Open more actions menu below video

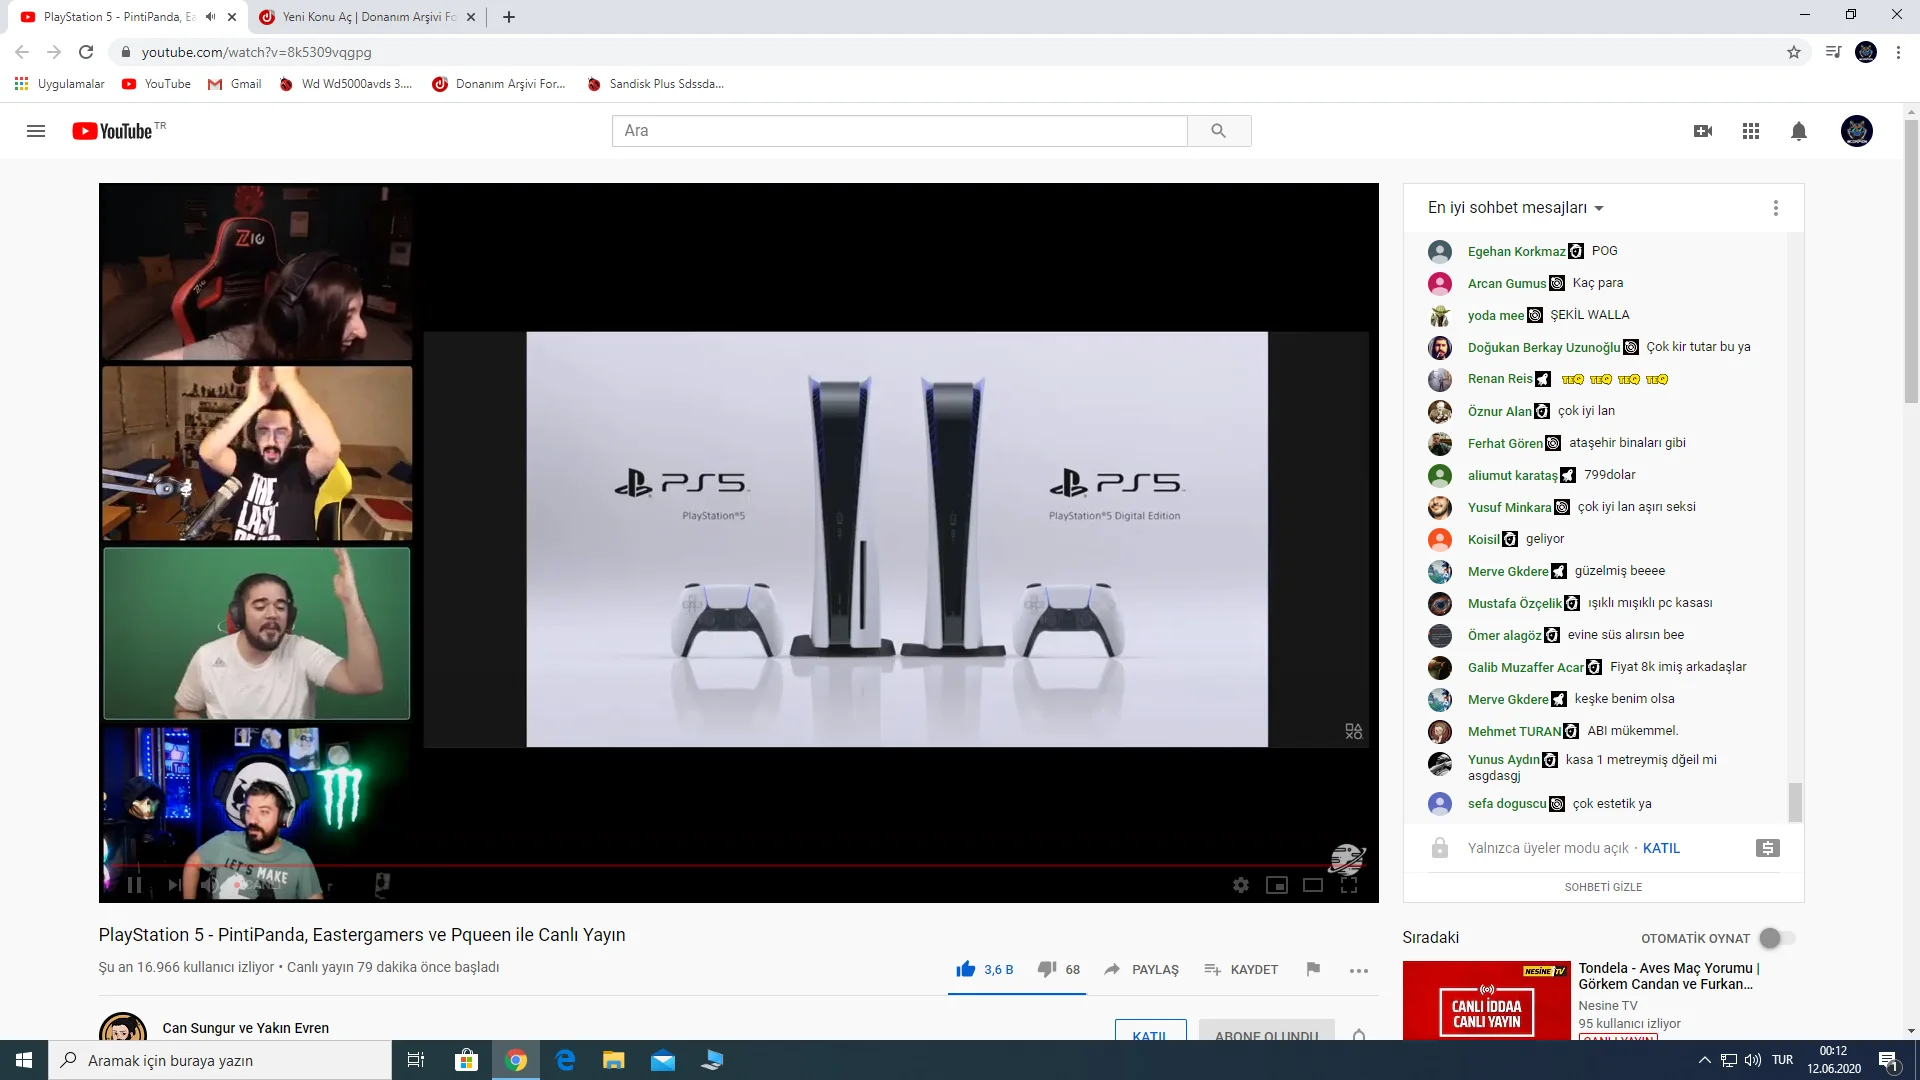click(x=1358, y=970)
